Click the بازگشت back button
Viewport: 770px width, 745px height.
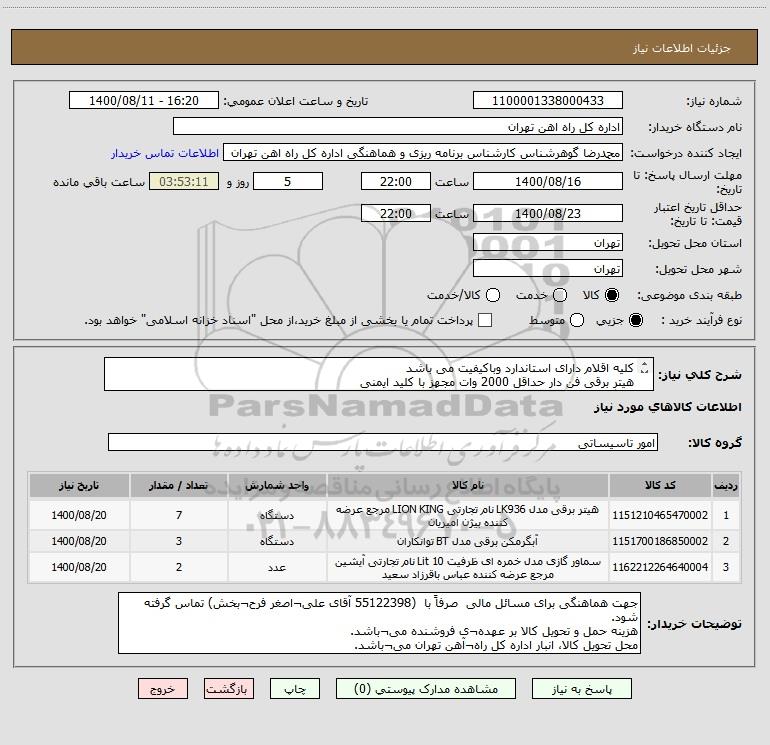[x=229, y=689]
